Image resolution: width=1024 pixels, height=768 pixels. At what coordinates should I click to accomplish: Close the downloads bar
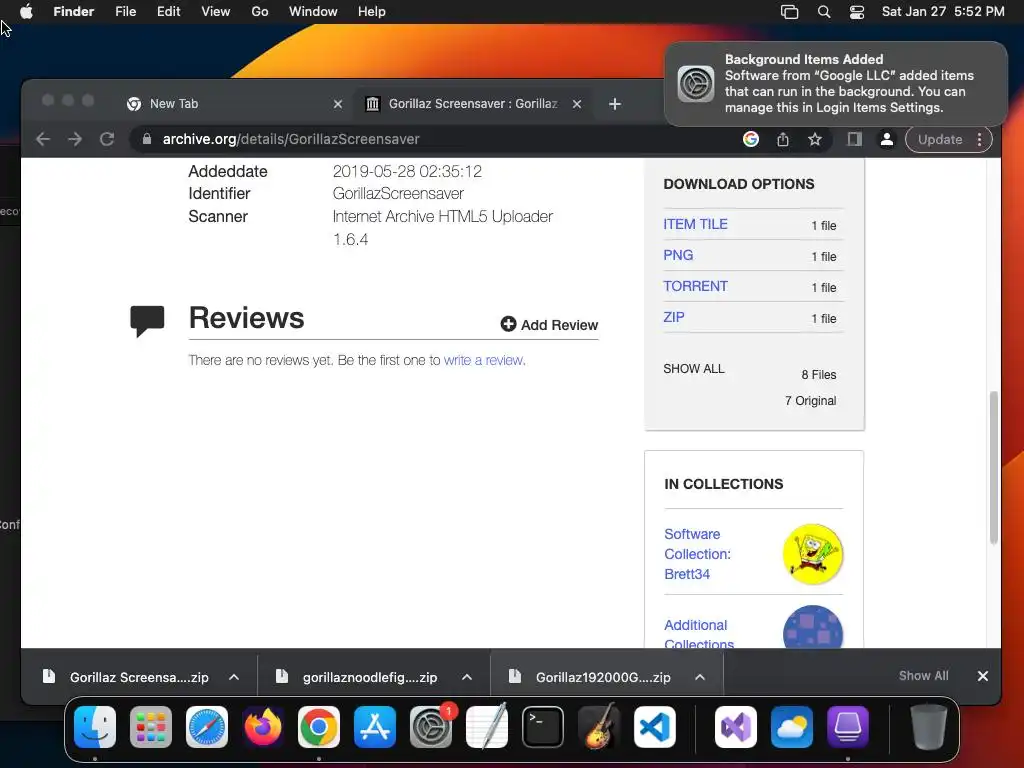tap(983, 676)
